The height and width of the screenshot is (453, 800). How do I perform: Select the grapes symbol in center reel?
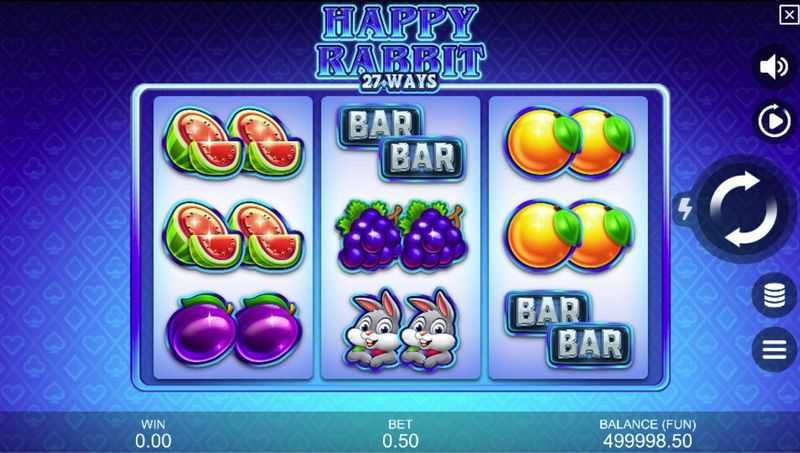click(x=401, y=235)
